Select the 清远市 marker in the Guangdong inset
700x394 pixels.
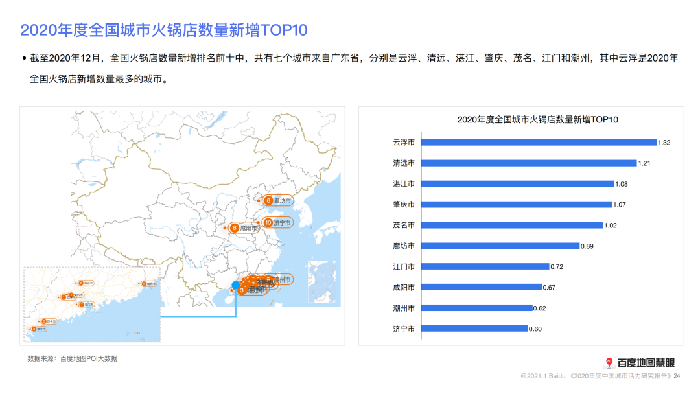point(86,283)
